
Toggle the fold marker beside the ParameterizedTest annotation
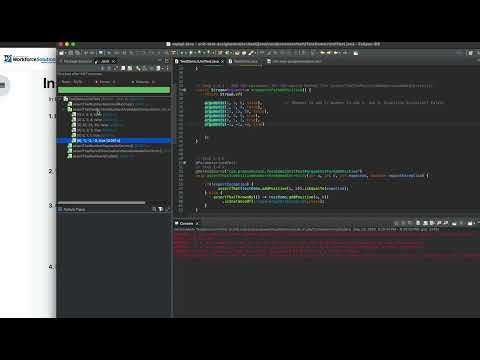point(184,163)
